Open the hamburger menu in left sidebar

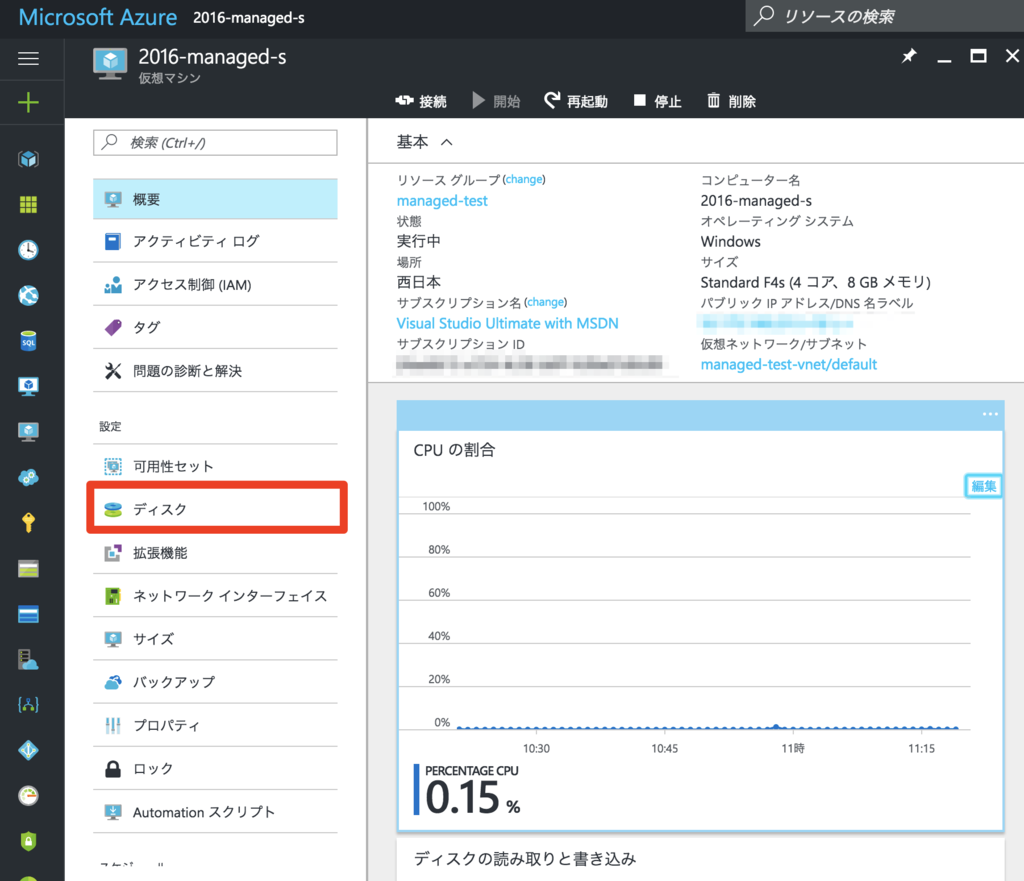click(28, 59)
